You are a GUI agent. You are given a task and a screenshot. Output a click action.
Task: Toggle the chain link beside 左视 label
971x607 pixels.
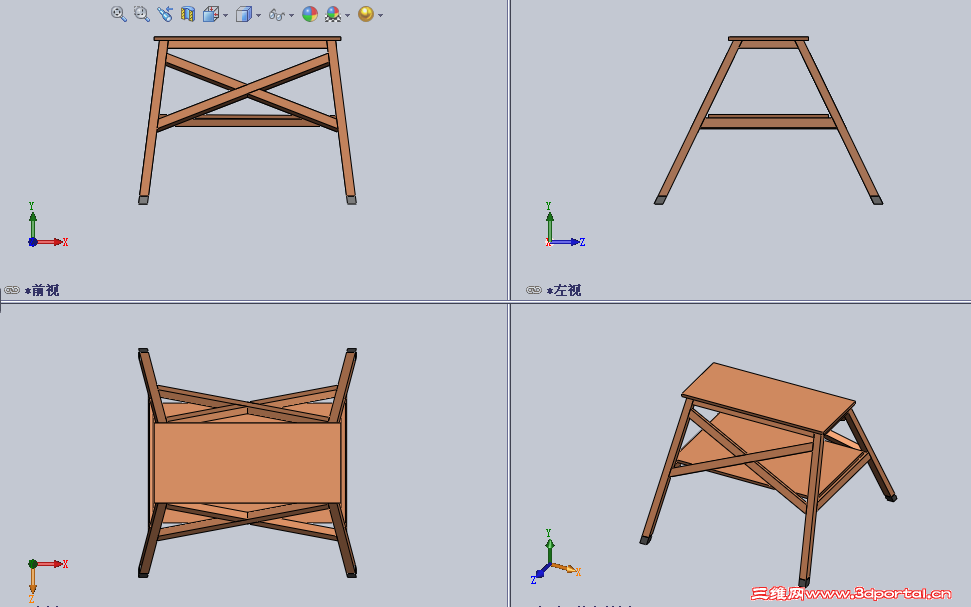(x=532, y=290)
